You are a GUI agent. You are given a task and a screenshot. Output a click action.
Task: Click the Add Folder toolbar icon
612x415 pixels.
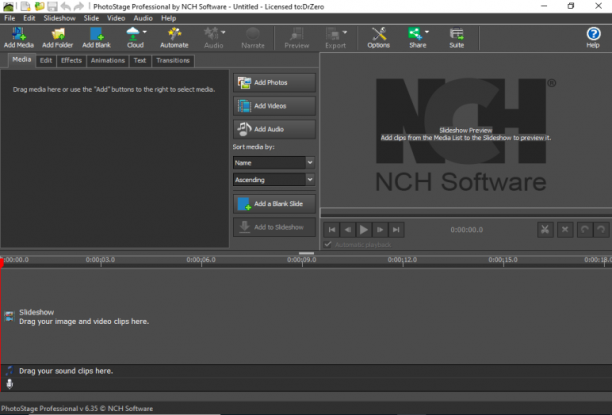[57, 38]
